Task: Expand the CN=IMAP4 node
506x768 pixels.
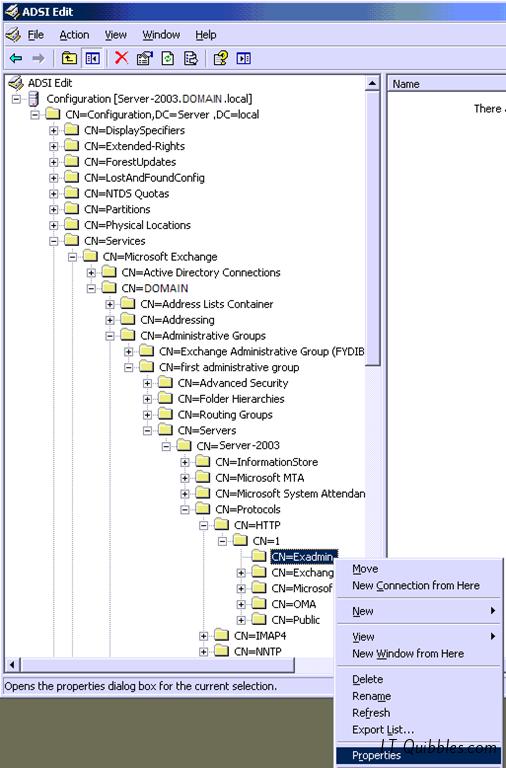Action: click(204, 636)
